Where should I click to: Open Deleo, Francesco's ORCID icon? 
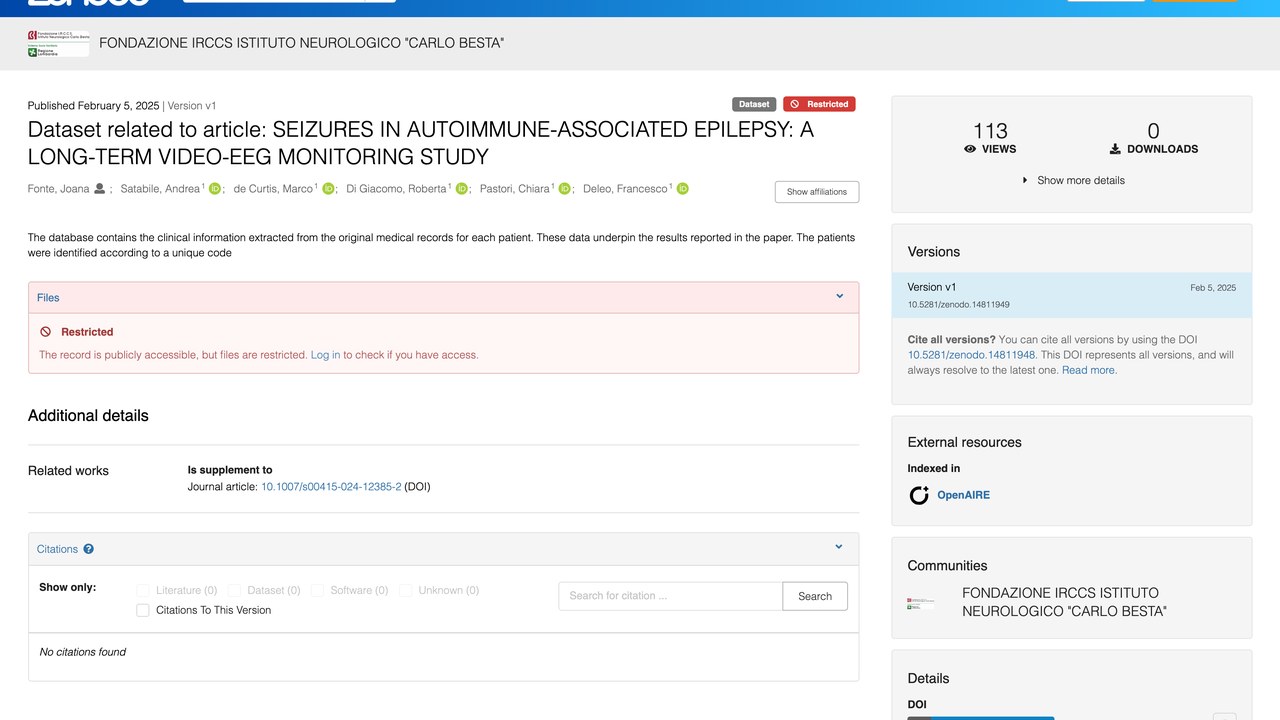pos(683,189)
